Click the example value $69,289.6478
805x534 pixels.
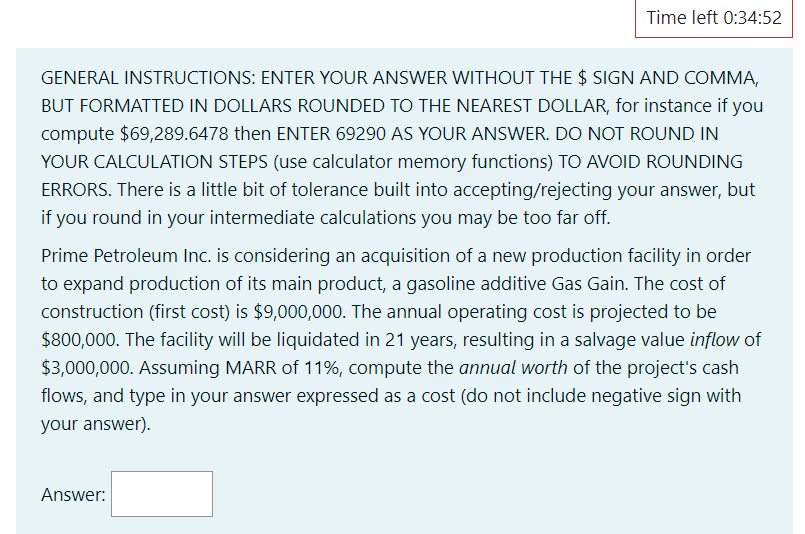174,134
